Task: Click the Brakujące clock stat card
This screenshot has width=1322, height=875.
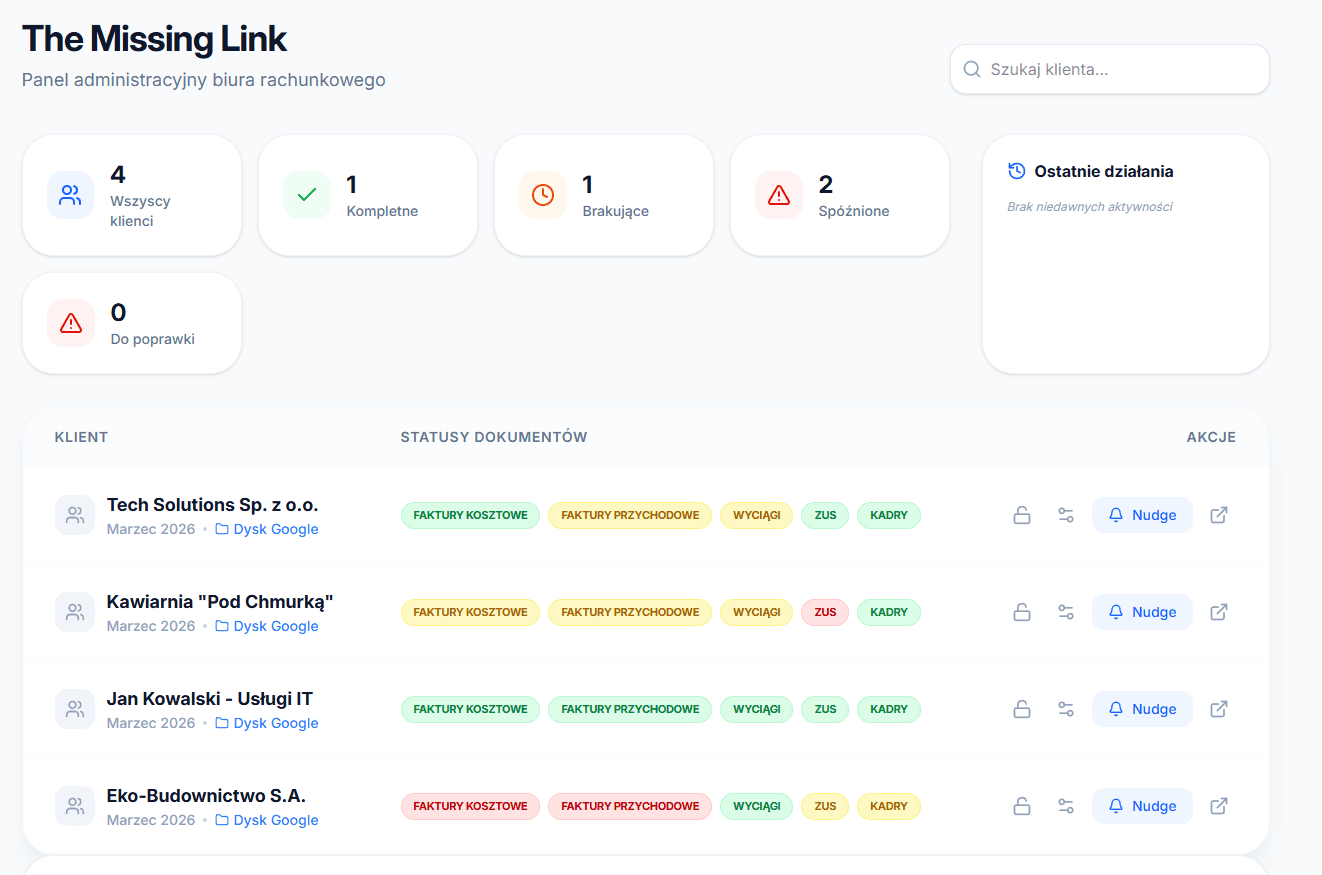Action: (x=604, y=195)
